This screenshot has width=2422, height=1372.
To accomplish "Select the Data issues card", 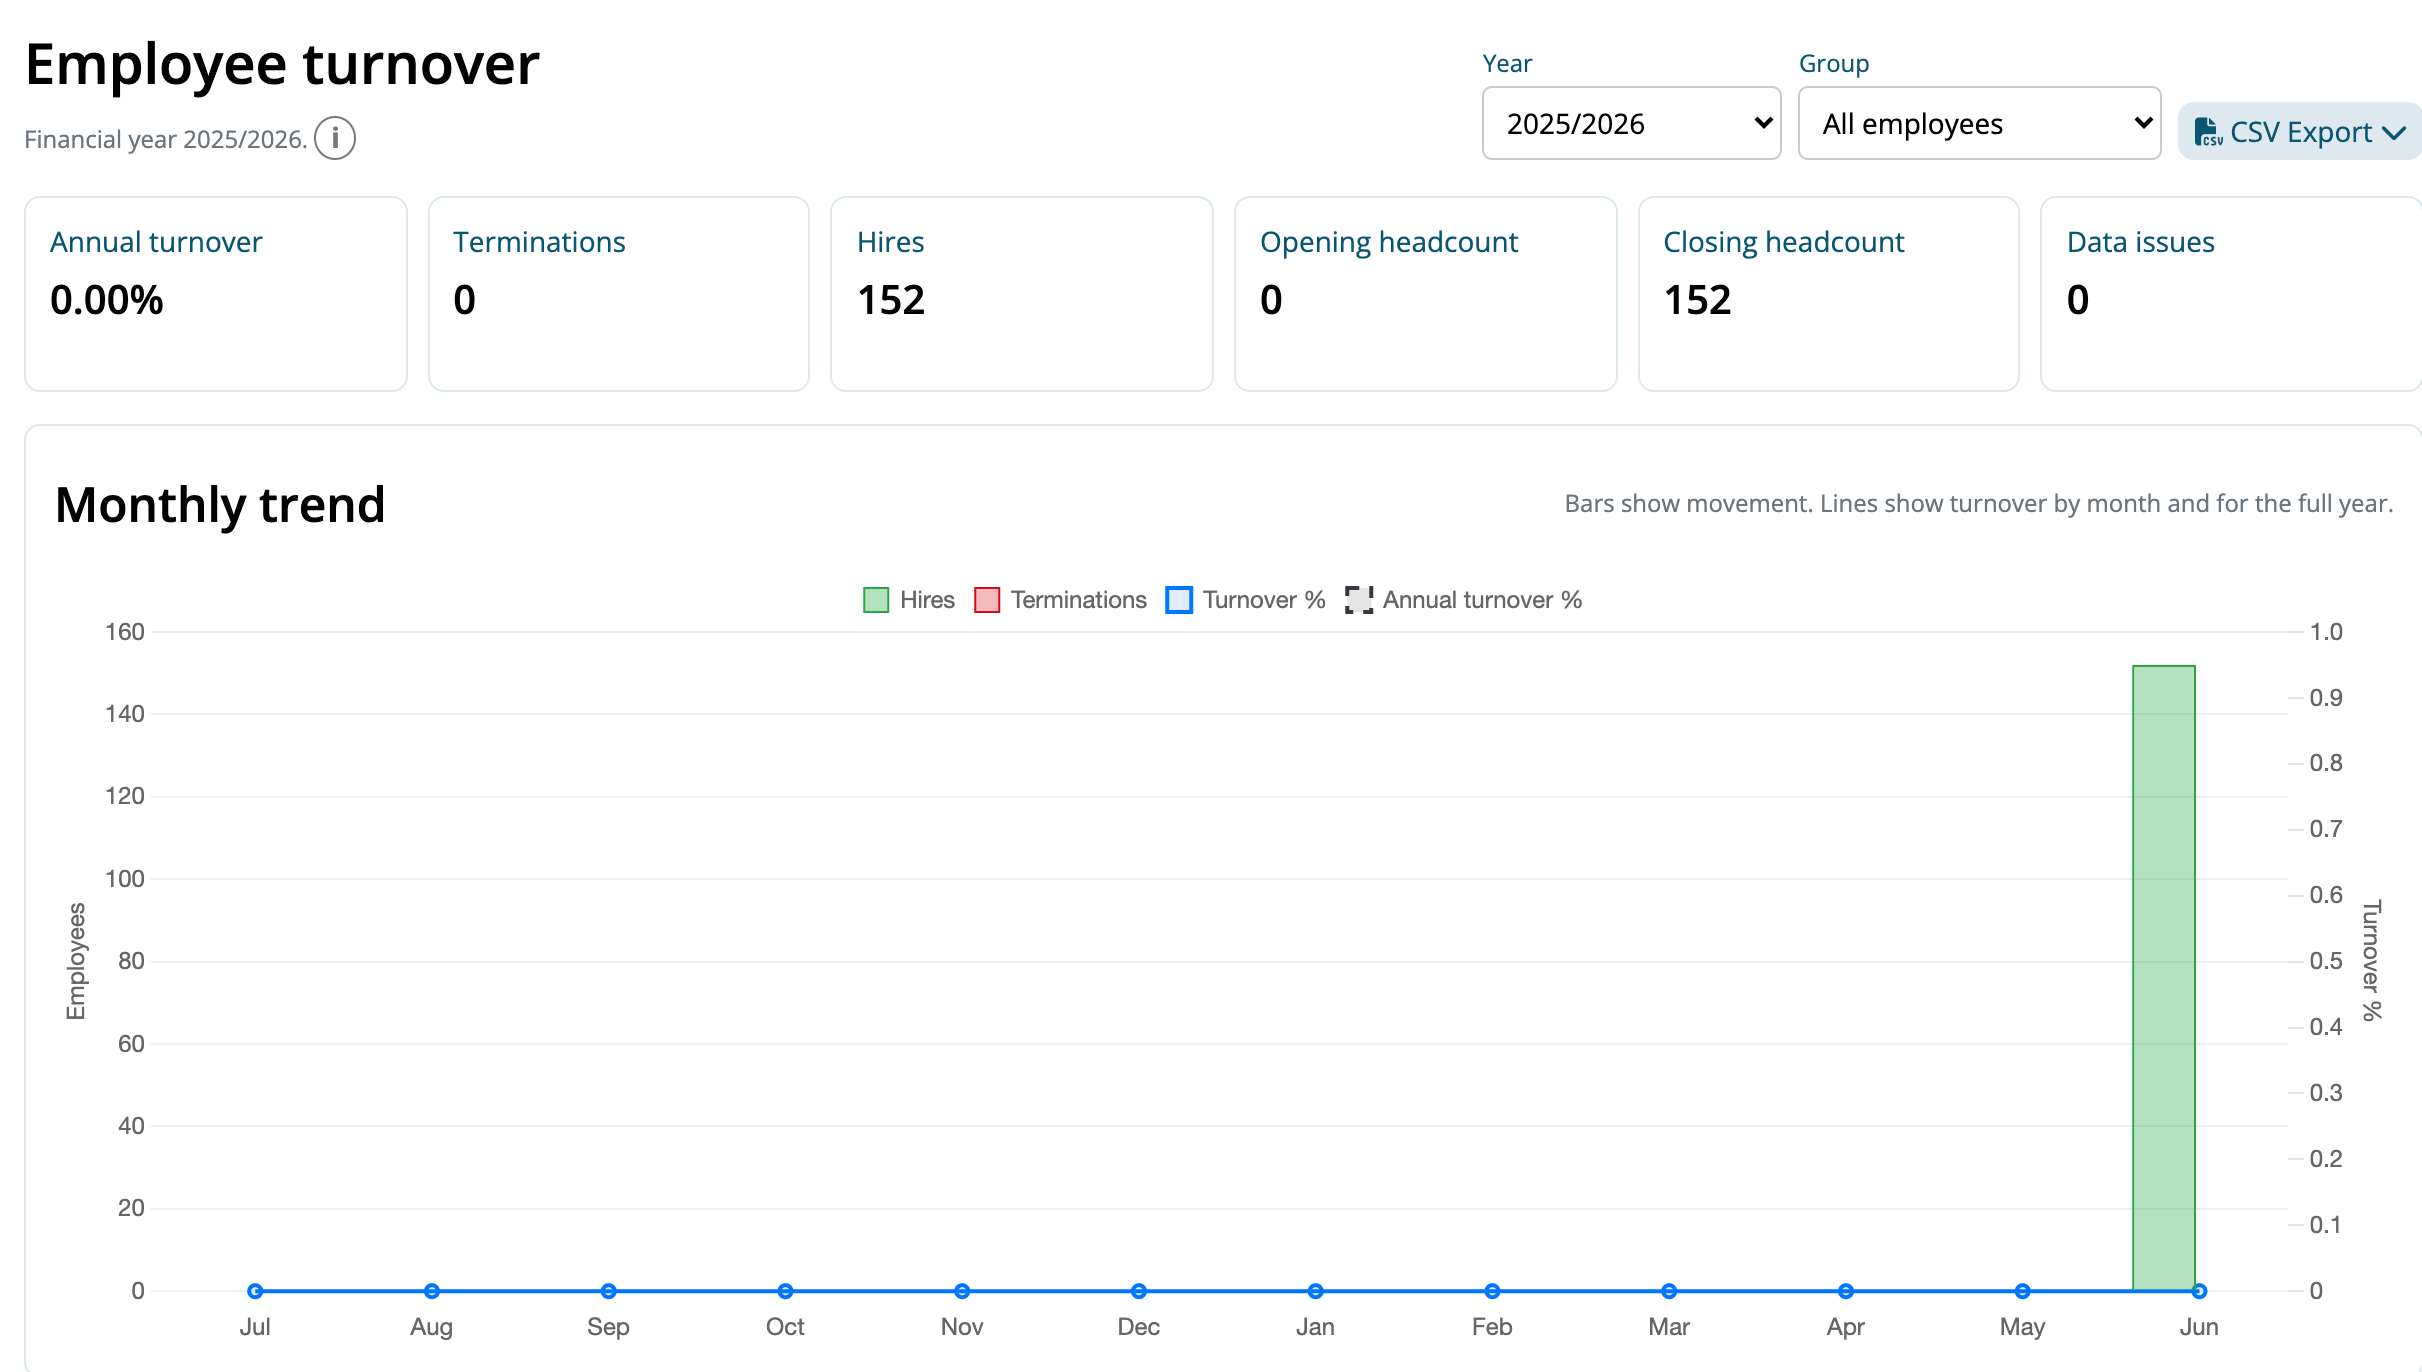I will point(2231,294).
